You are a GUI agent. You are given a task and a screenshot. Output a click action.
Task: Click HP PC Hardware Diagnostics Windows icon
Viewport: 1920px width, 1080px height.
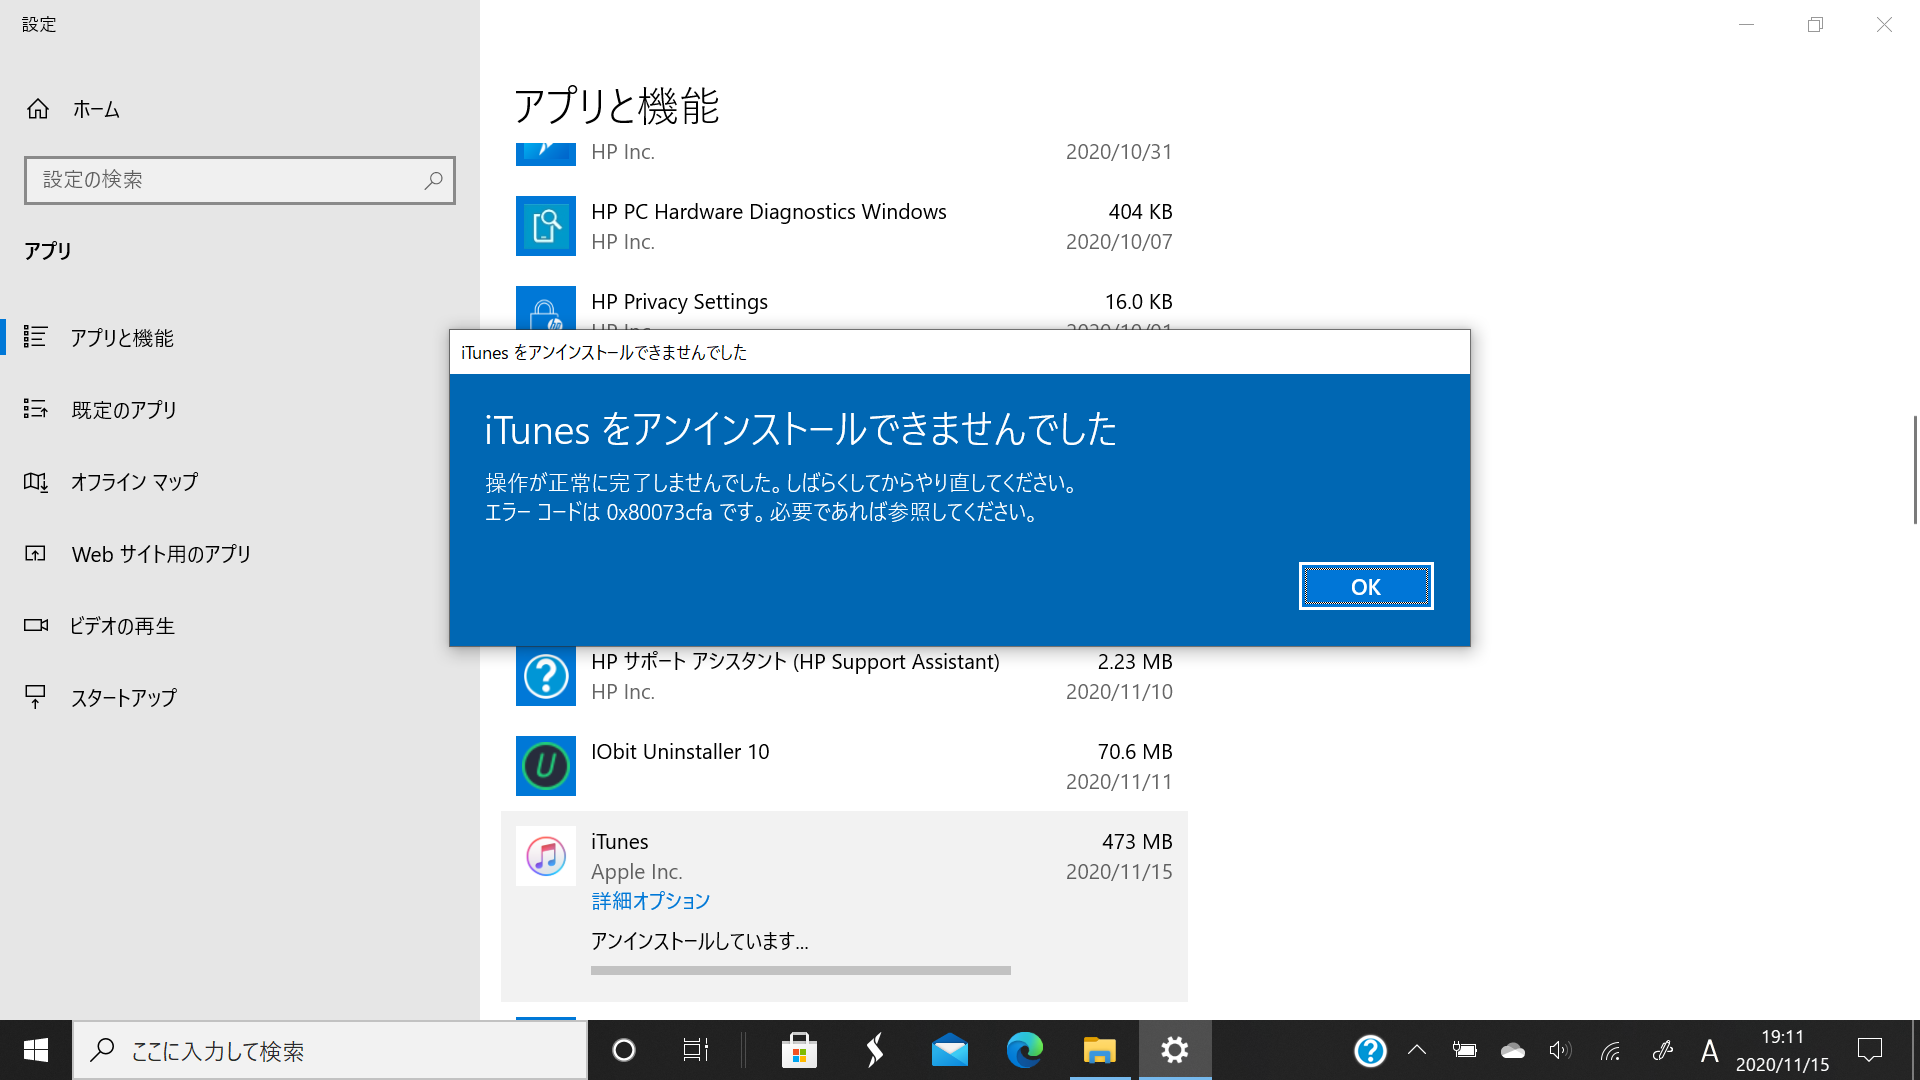point(546,226)
